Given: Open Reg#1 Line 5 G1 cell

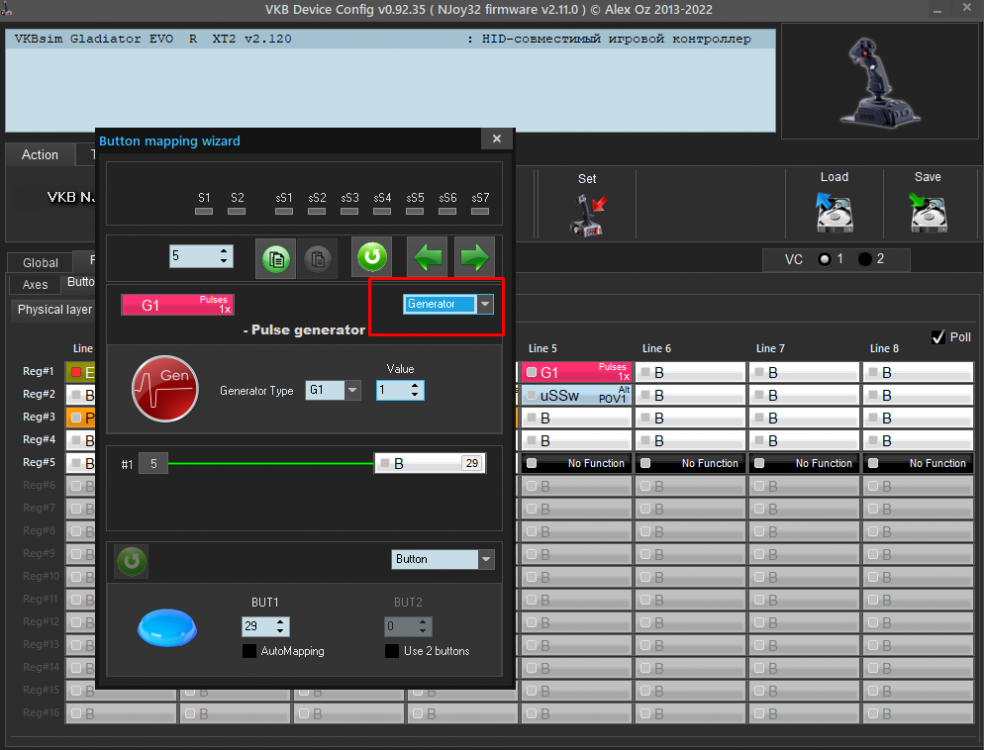Looking at the screenshot, I should [576, 372].
